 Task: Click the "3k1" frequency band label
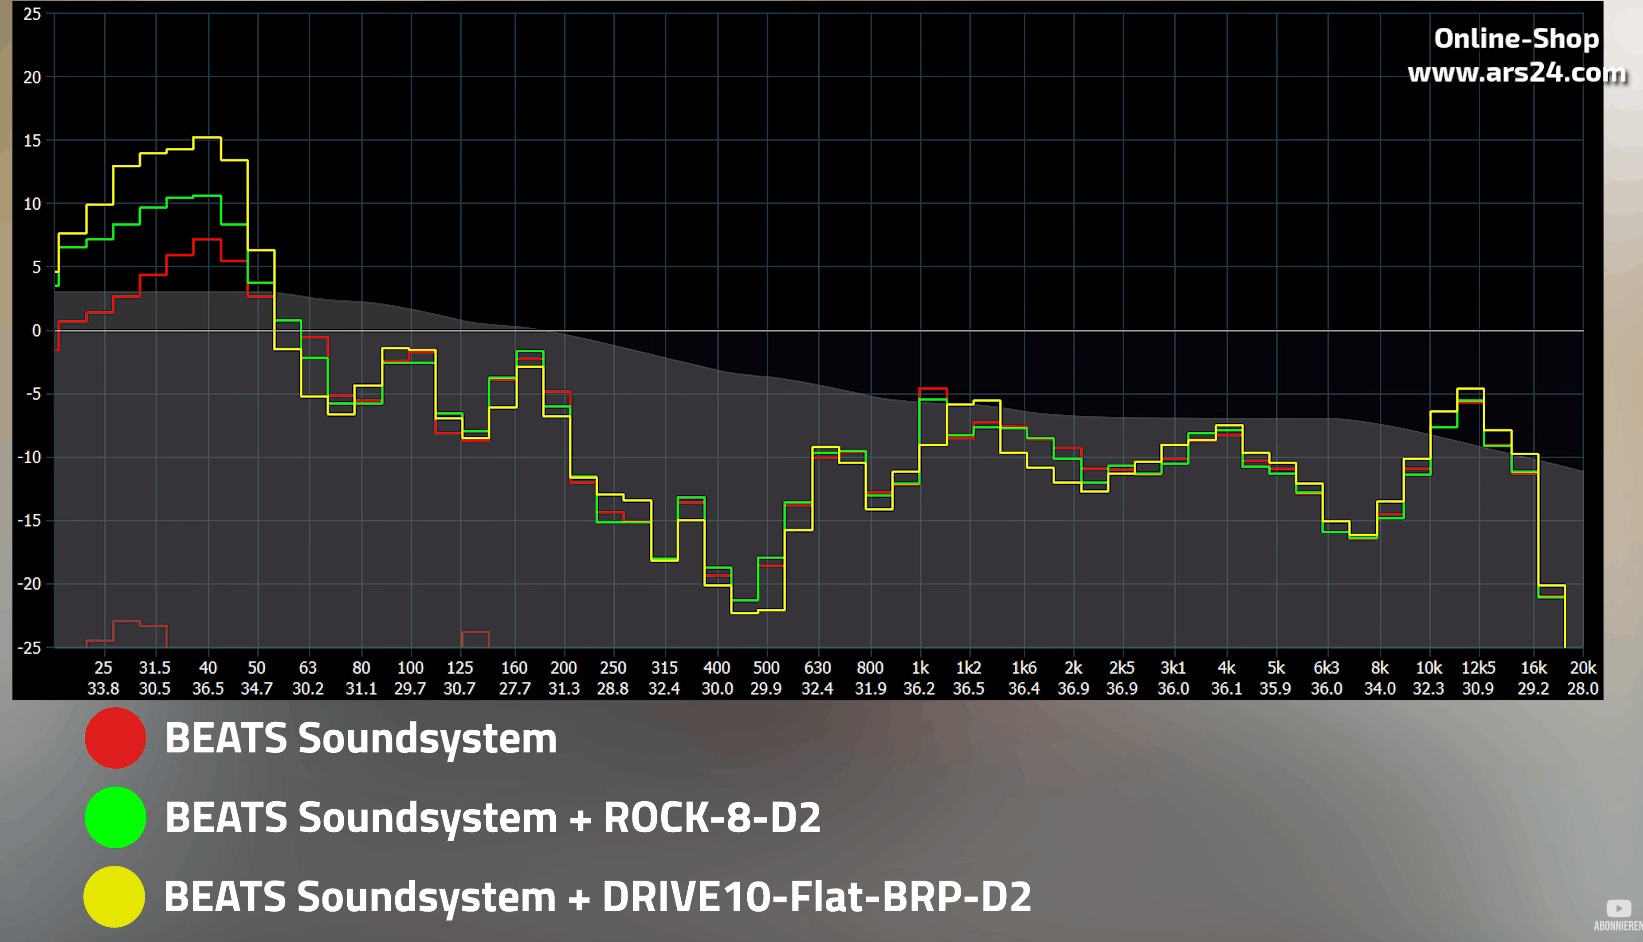coord(1173,667)
